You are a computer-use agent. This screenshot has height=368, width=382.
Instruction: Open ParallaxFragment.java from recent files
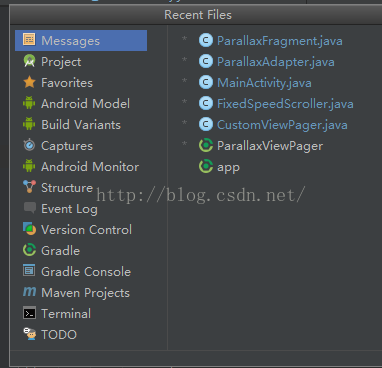coord(270,41)
